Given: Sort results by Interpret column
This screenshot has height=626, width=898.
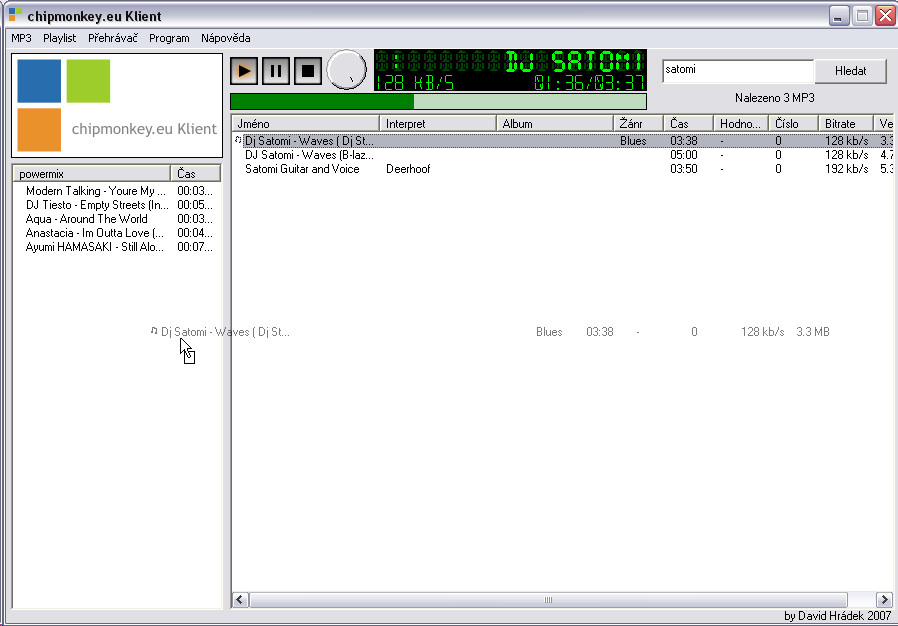Looking at the screenshot, I should 438,124.
